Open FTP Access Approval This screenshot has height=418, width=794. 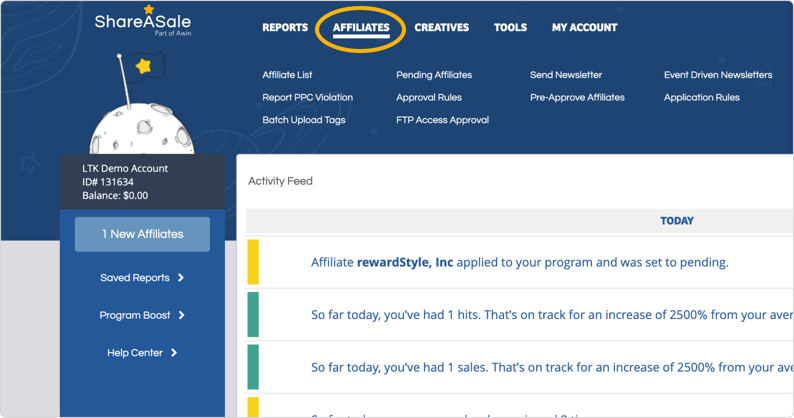click(x=443, y=120)
